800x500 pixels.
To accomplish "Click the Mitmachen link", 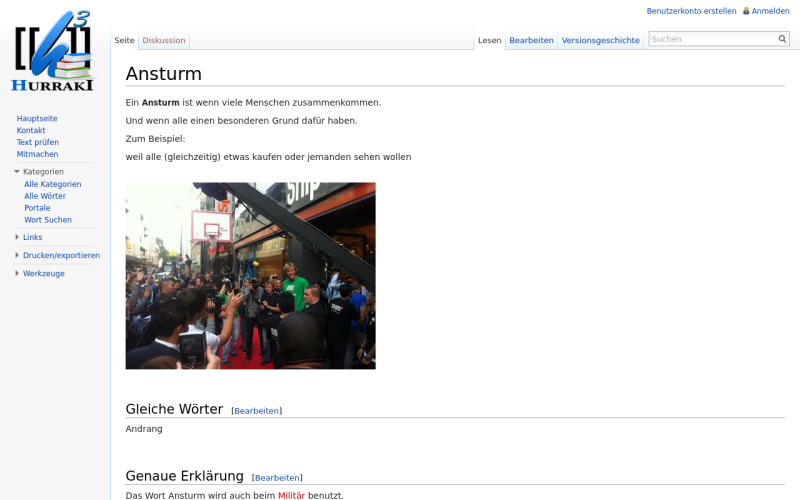I will click(37, 154).
